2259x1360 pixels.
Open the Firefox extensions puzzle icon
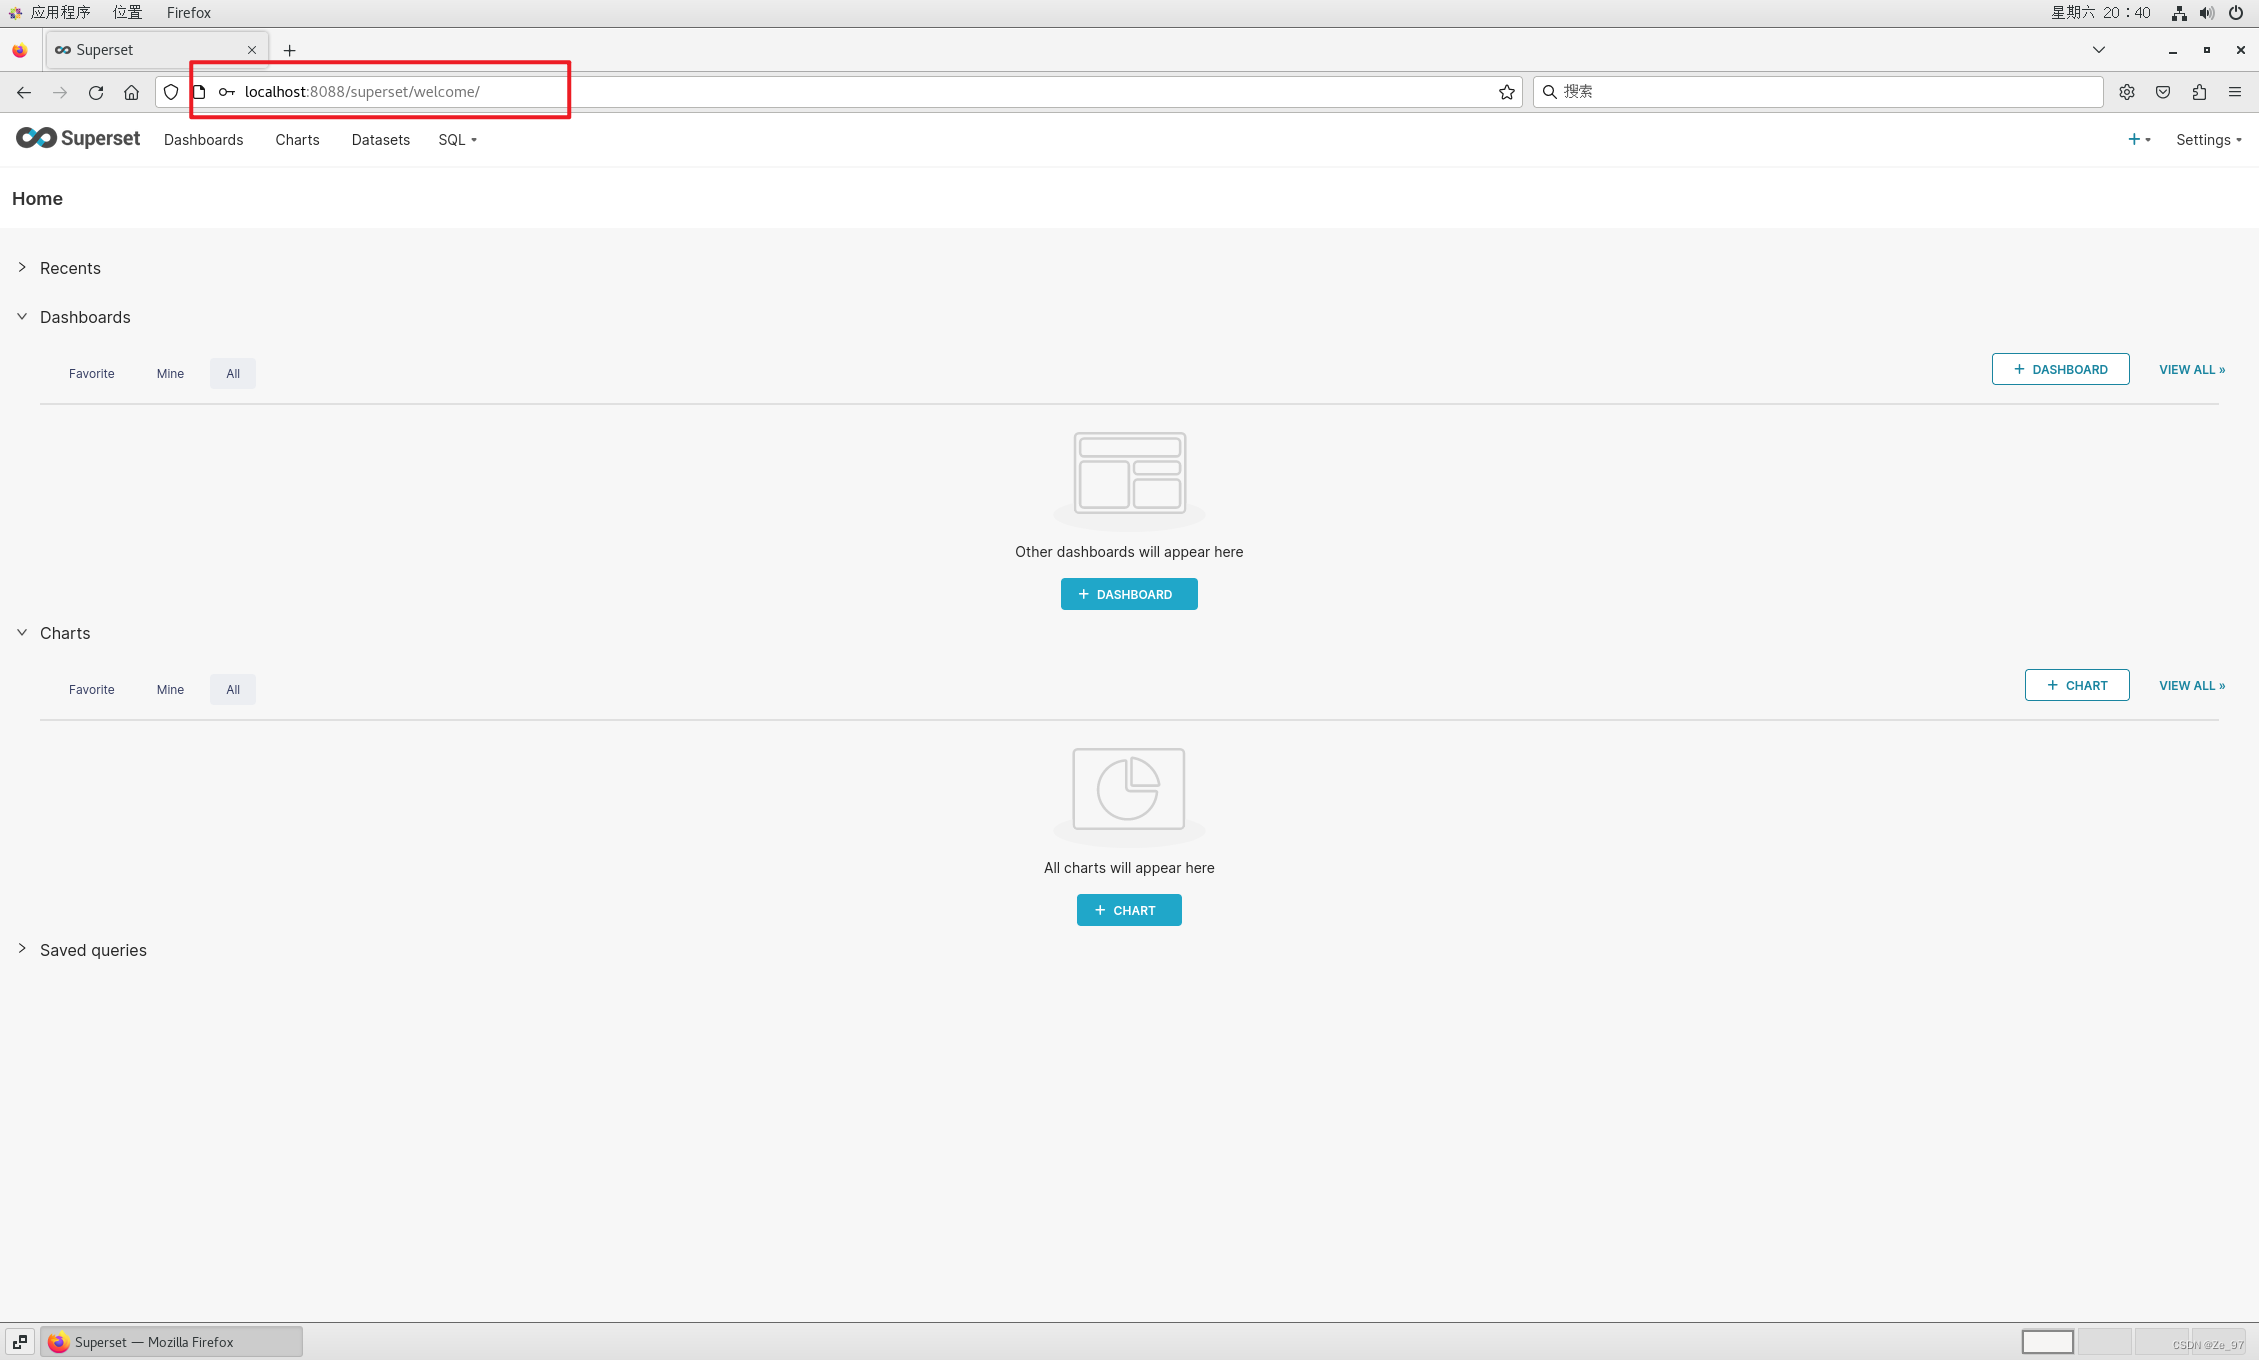point(2198,92)
